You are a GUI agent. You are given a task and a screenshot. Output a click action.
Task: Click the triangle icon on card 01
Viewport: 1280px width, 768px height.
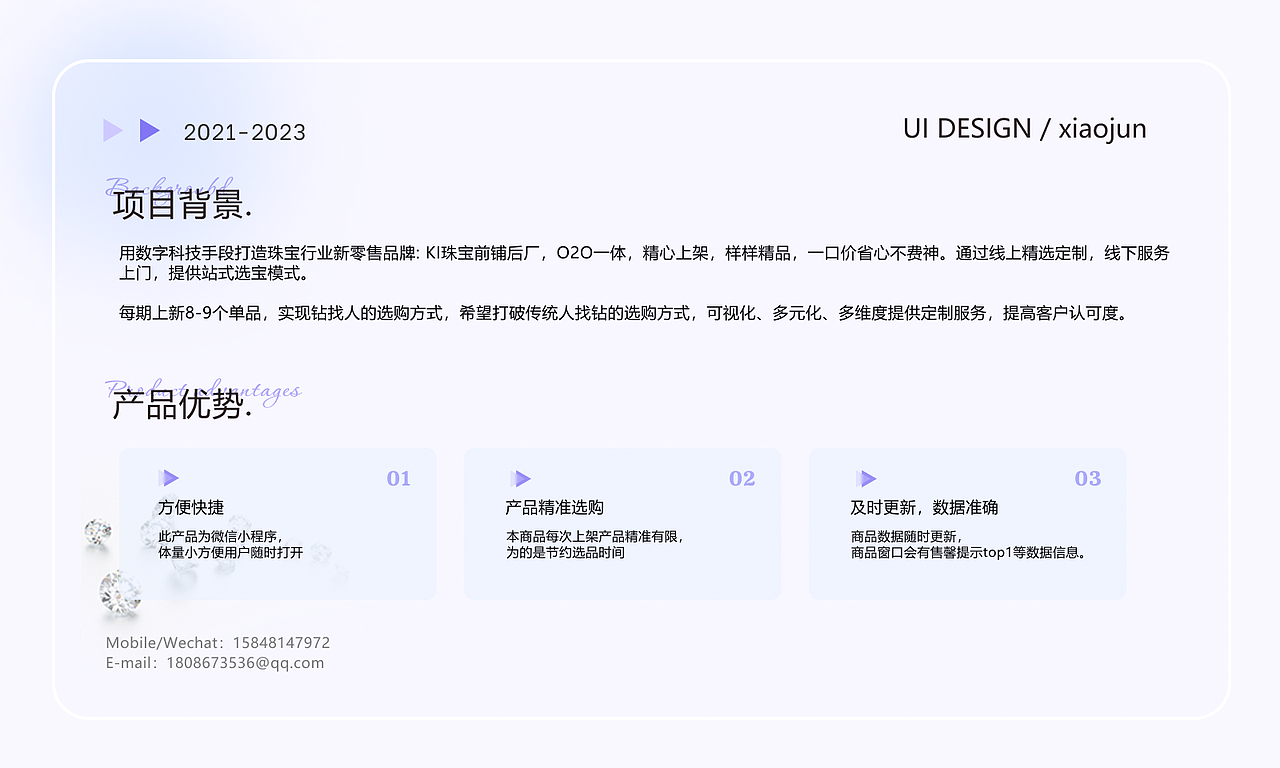pyautogui.click(x=170, y=478)
